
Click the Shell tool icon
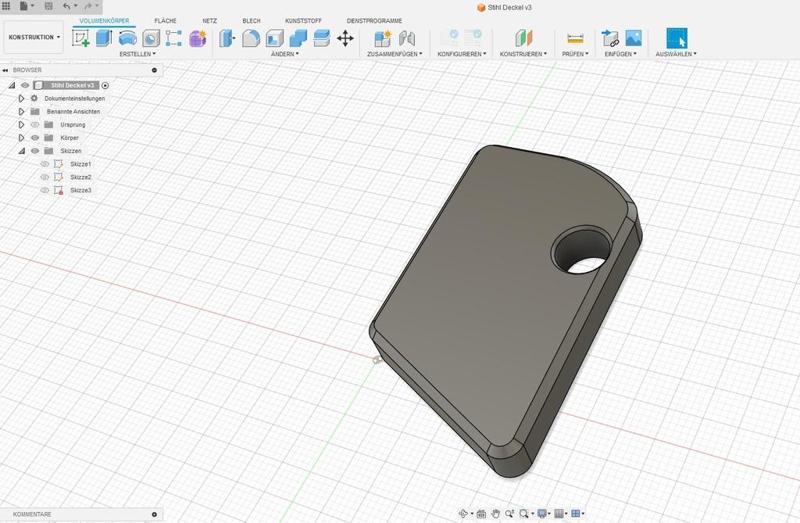pos(275,38)
